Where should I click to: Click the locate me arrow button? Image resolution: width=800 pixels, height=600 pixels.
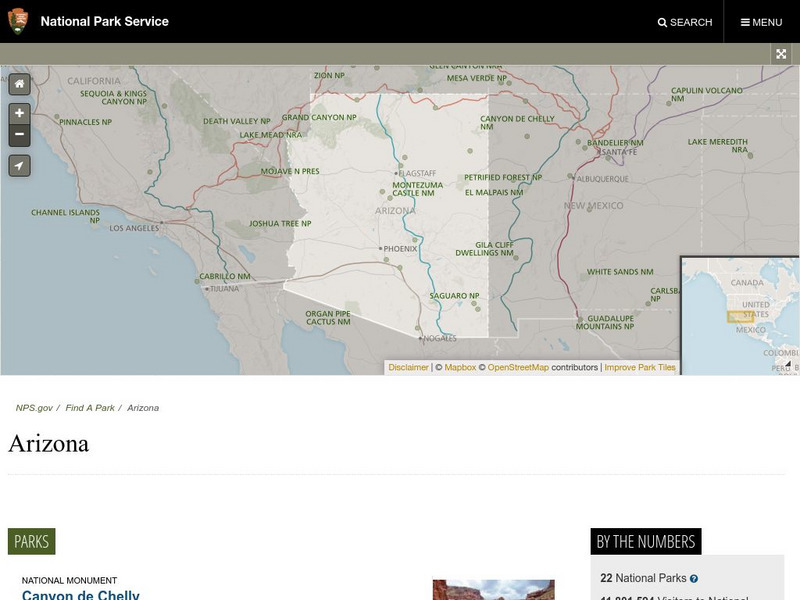tap(19, 166)
